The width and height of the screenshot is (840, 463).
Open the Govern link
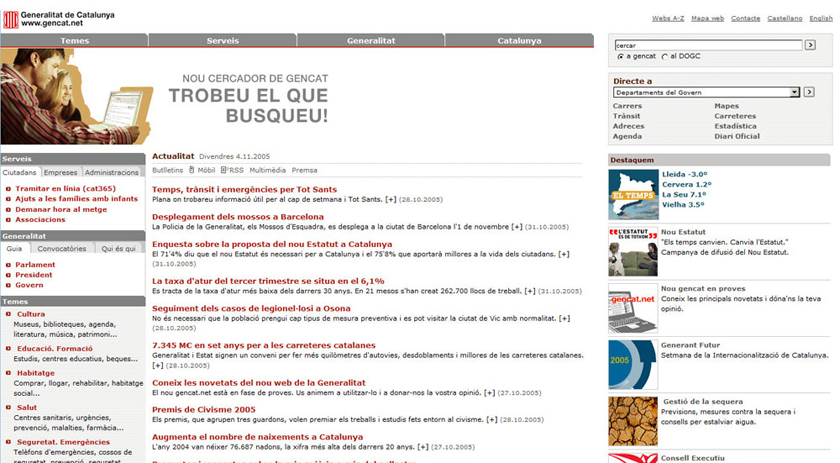[x=29, y=285]
